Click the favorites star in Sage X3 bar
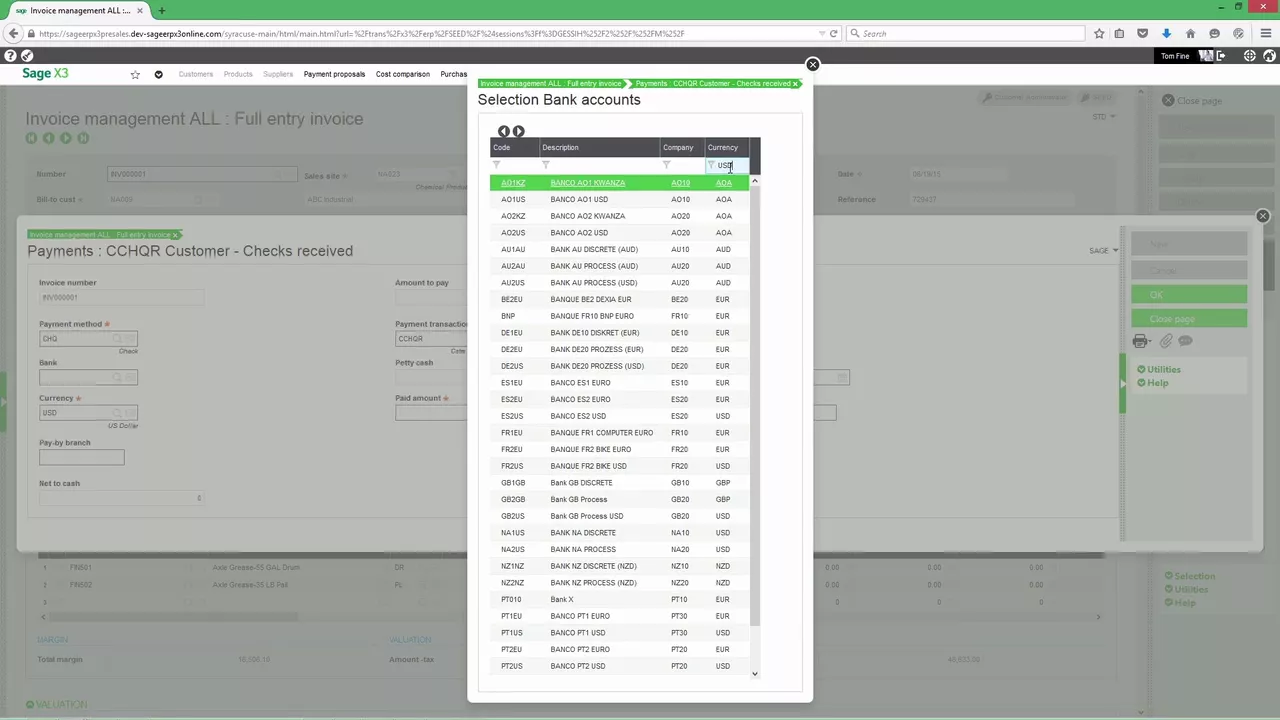This screenshot has height=720, width=1280. 135,74
